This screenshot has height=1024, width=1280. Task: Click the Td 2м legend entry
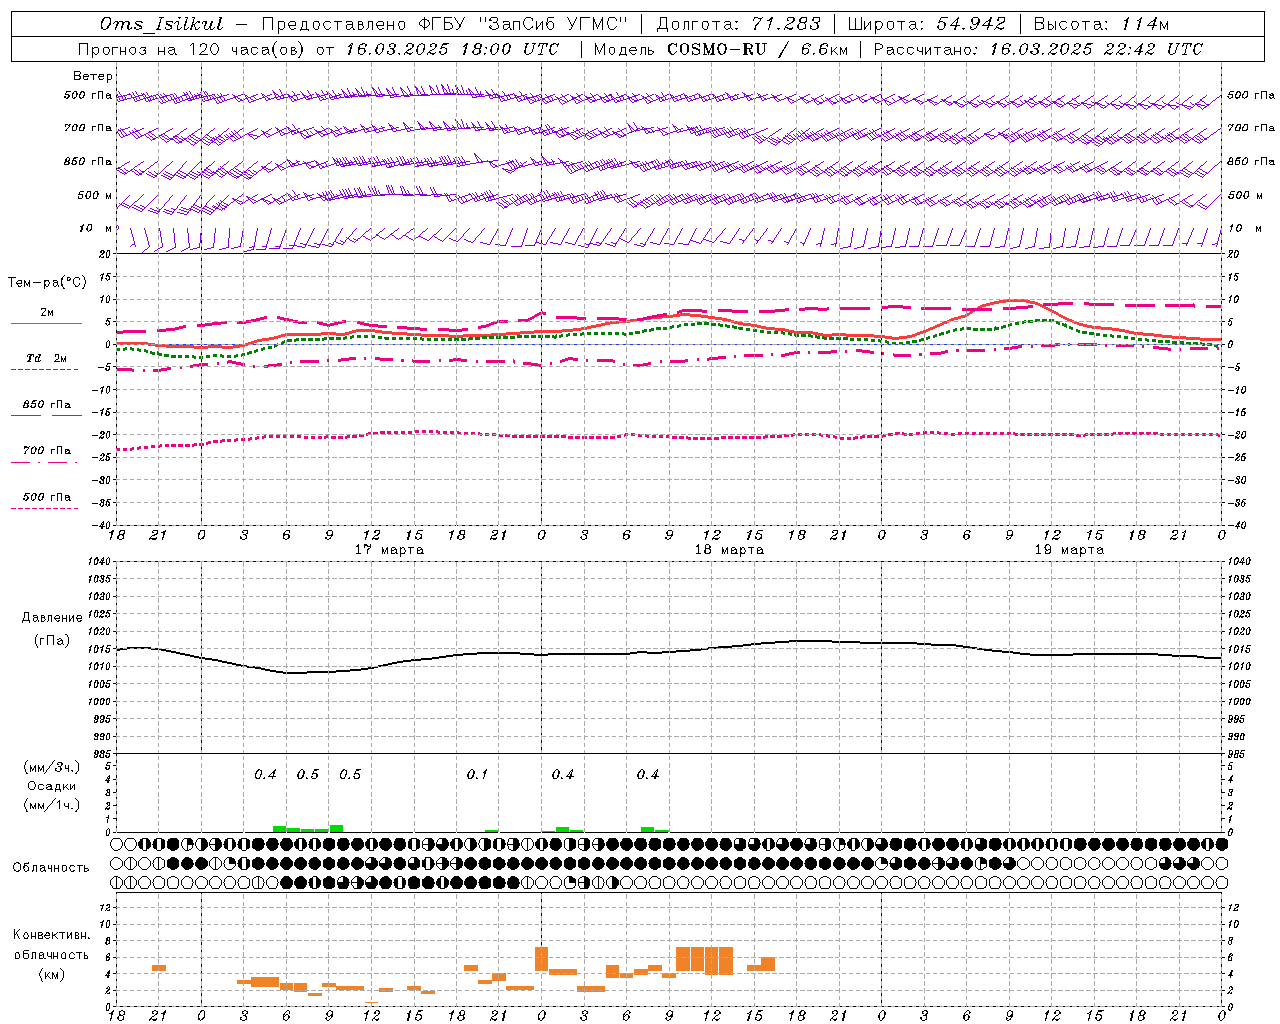tap(47, 358)
